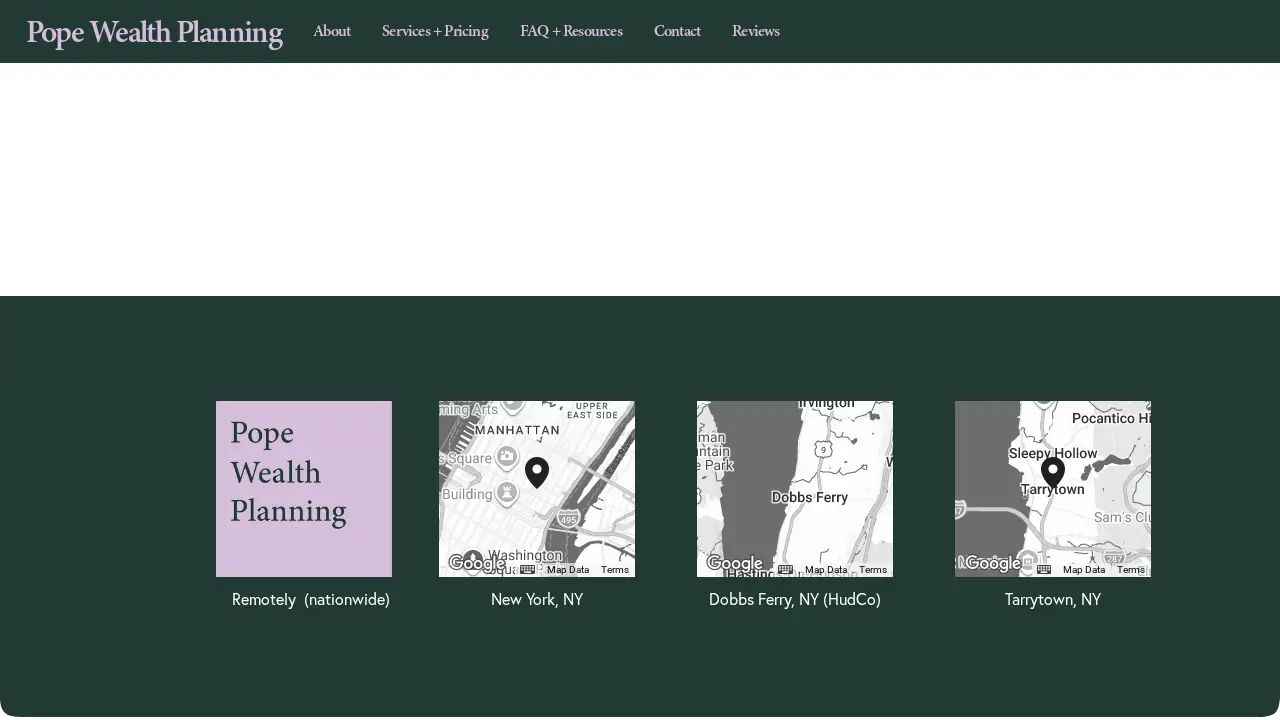
Task: Open keyboard shortcuts icon on New York map
Action: pos(527,569)
